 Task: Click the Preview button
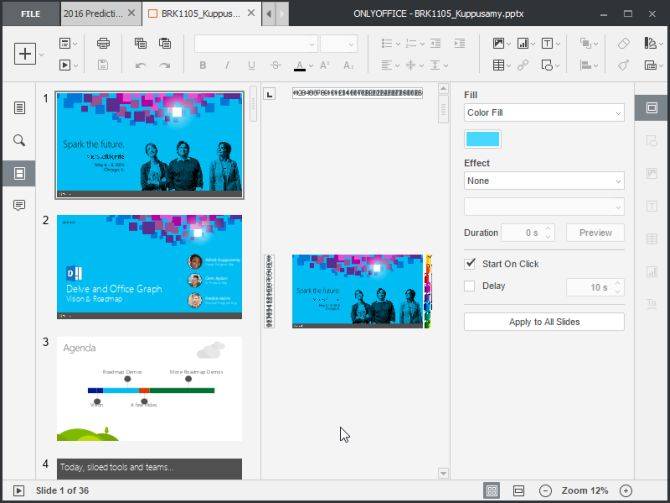pyautogui.click(x=595, y=233)
